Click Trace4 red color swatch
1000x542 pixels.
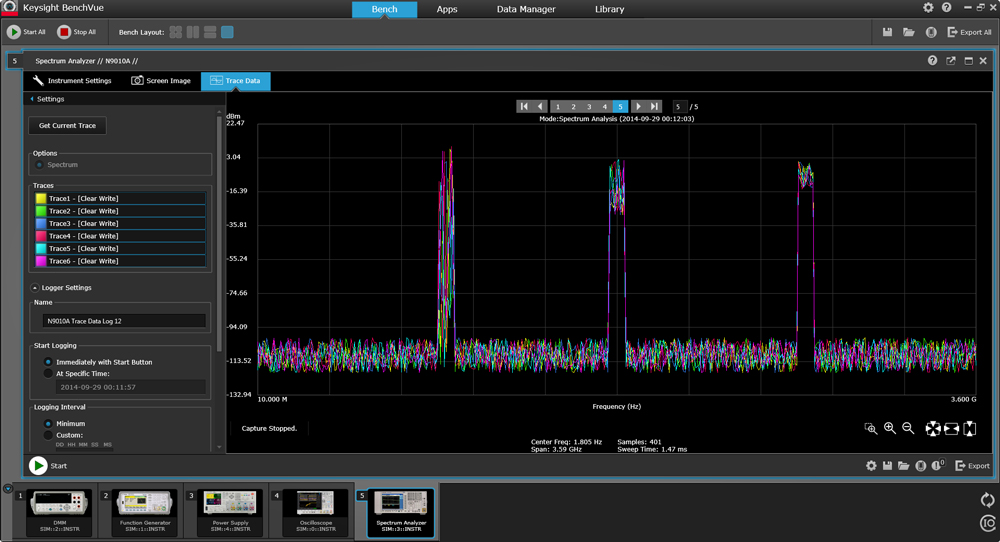(x=41, y=236)
